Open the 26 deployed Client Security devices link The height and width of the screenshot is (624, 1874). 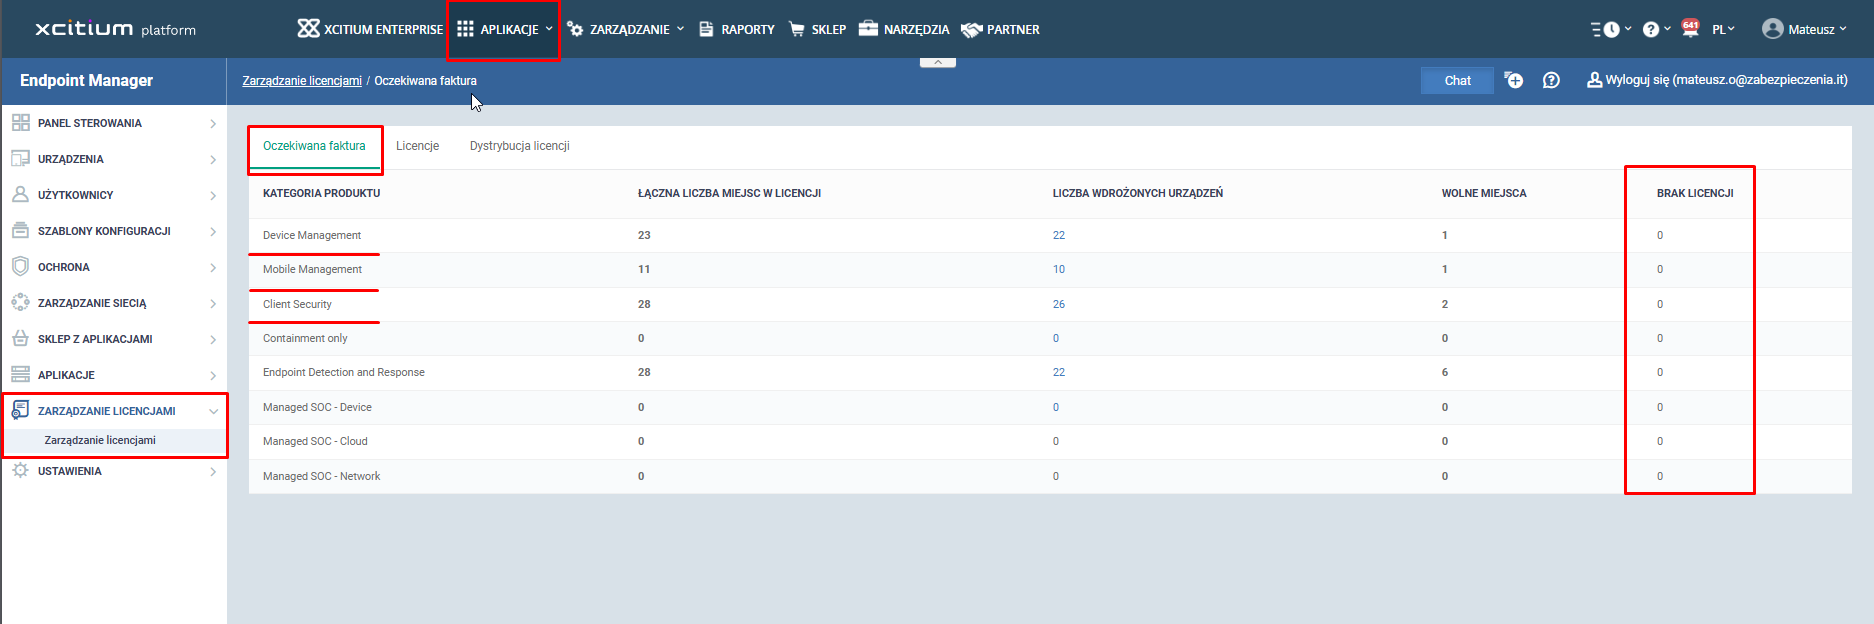(1058, 304)
